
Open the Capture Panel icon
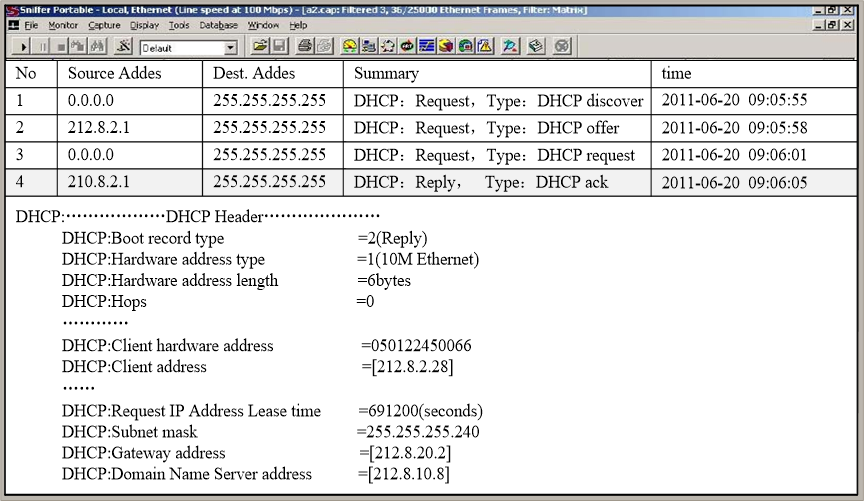tap(510, 46)
